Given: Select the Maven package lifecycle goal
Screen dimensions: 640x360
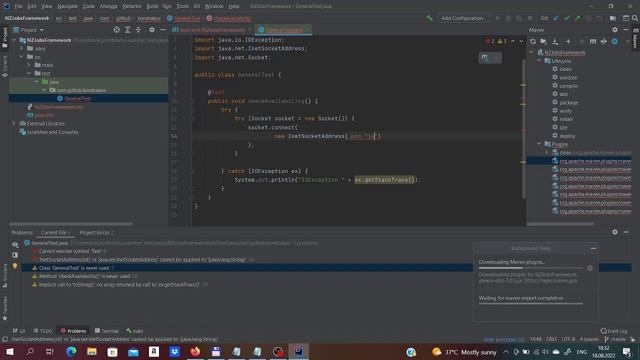Looking at the screenshot, I should [569, 102].
